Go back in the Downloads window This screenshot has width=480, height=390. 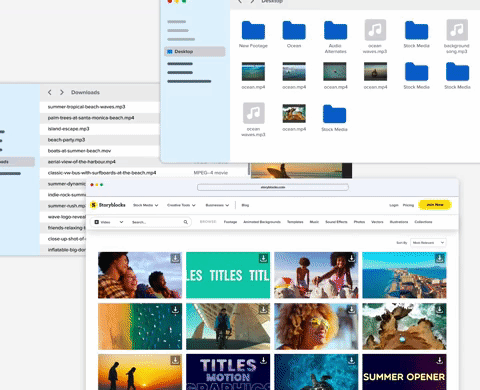[x=50, y=92]
